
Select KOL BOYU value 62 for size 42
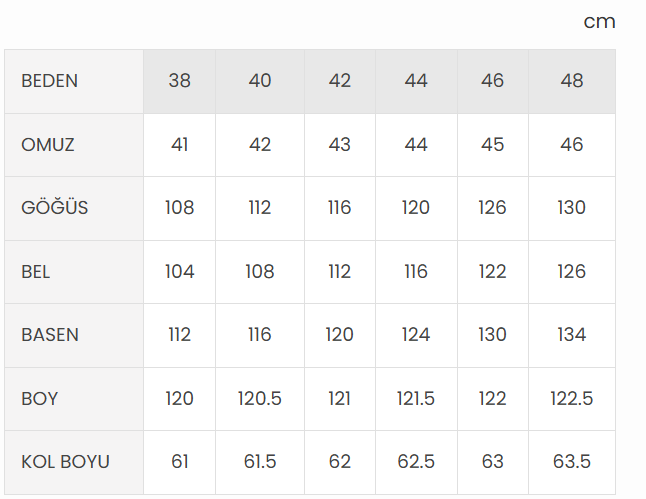(340, 462)
